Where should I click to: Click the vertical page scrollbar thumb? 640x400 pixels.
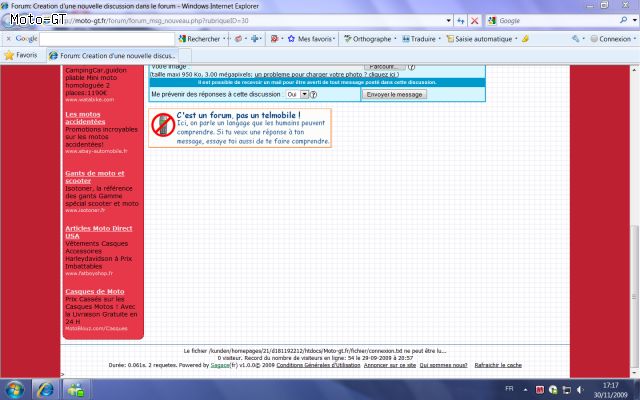tap(634, 297)
